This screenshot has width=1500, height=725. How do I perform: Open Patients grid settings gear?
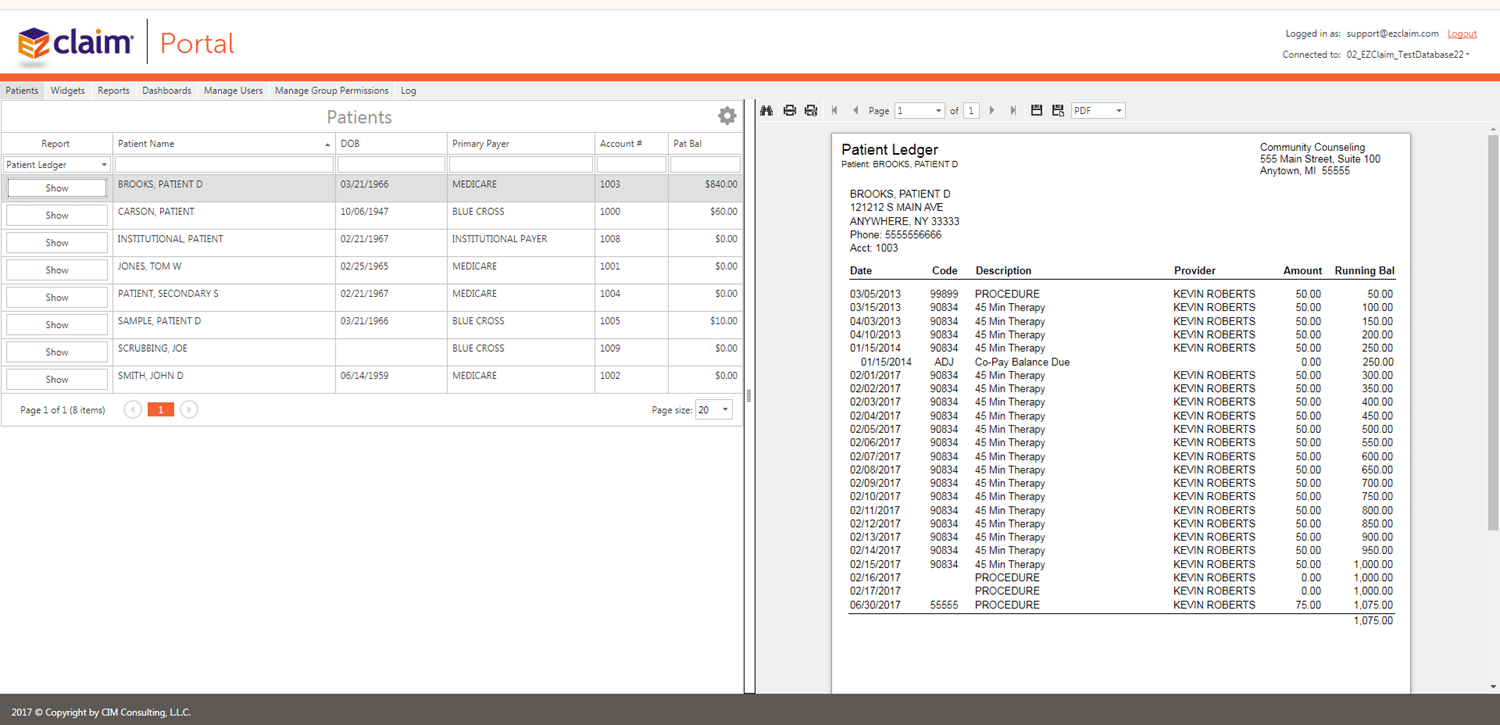(x=727, y=116)
